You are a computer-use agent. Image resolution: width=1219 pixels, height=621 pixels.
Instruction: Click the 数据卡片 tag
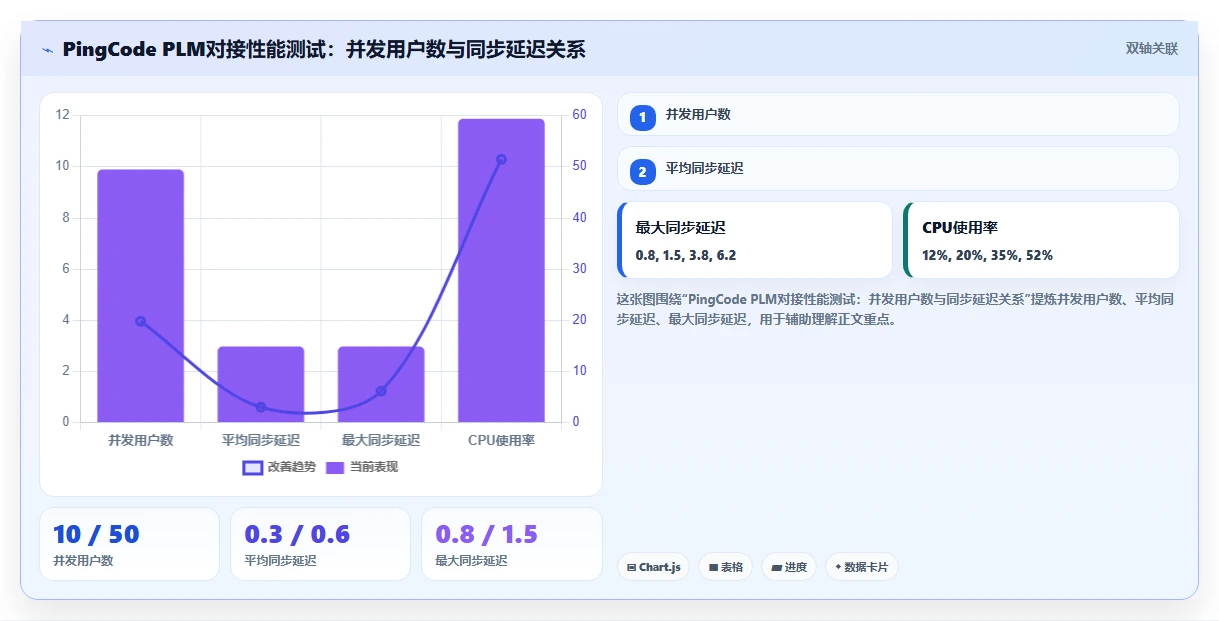(861, 567)
